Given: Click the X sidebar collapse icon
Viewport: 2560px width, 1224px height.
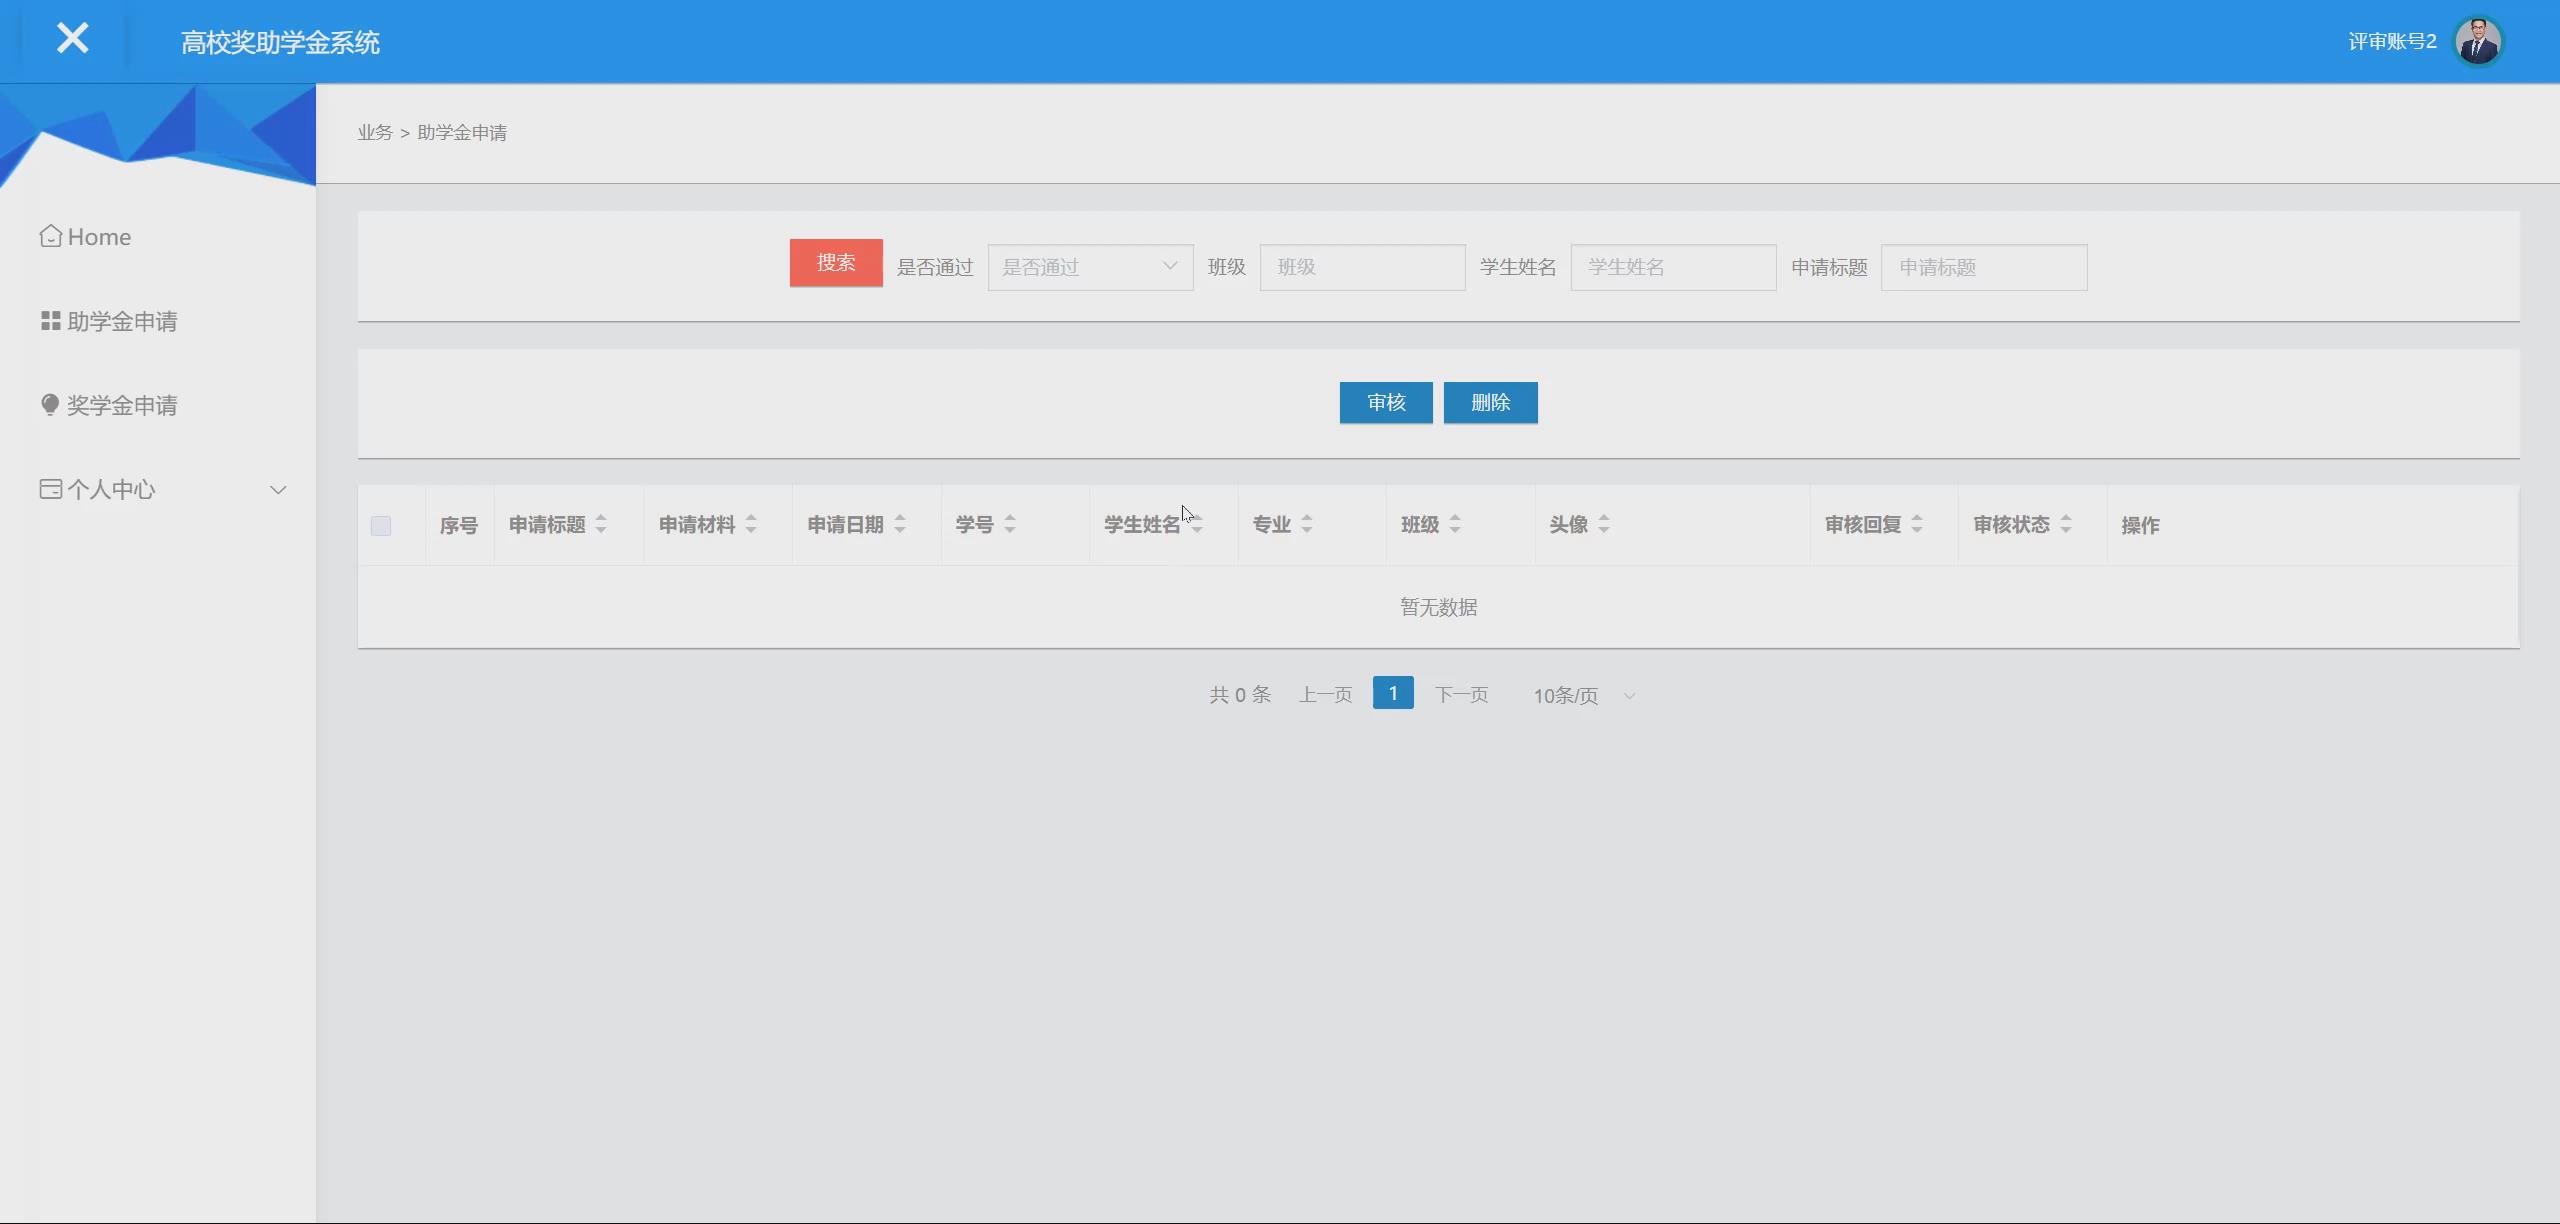Looking at the screenshot, I should tap(72, 39).
